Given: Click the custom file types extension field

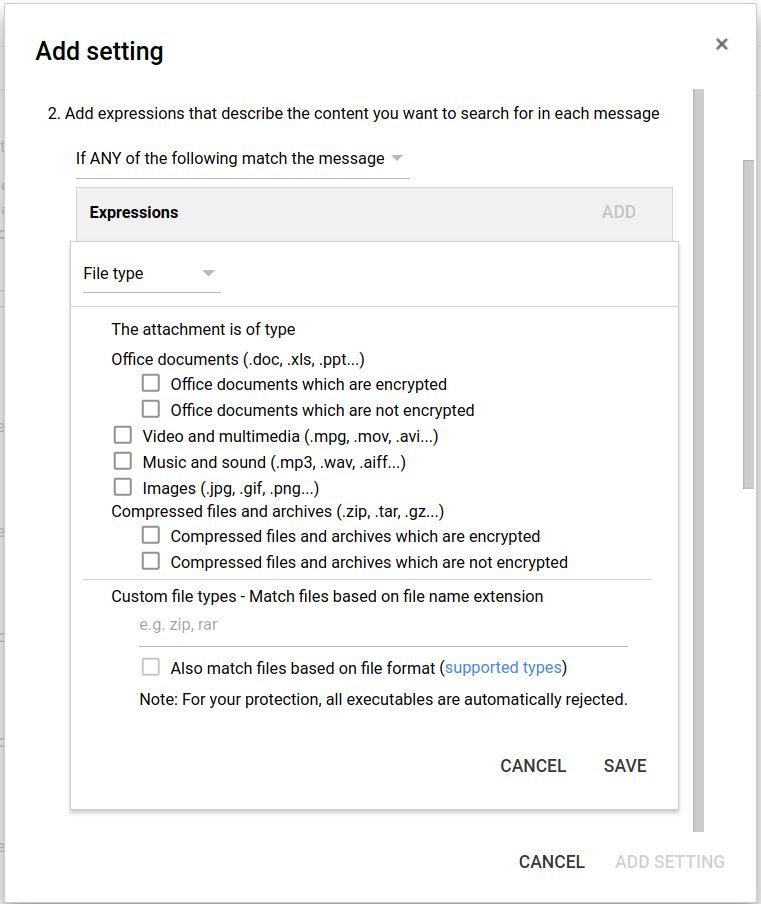Looking at the screenshot, I should pos(382,625).
